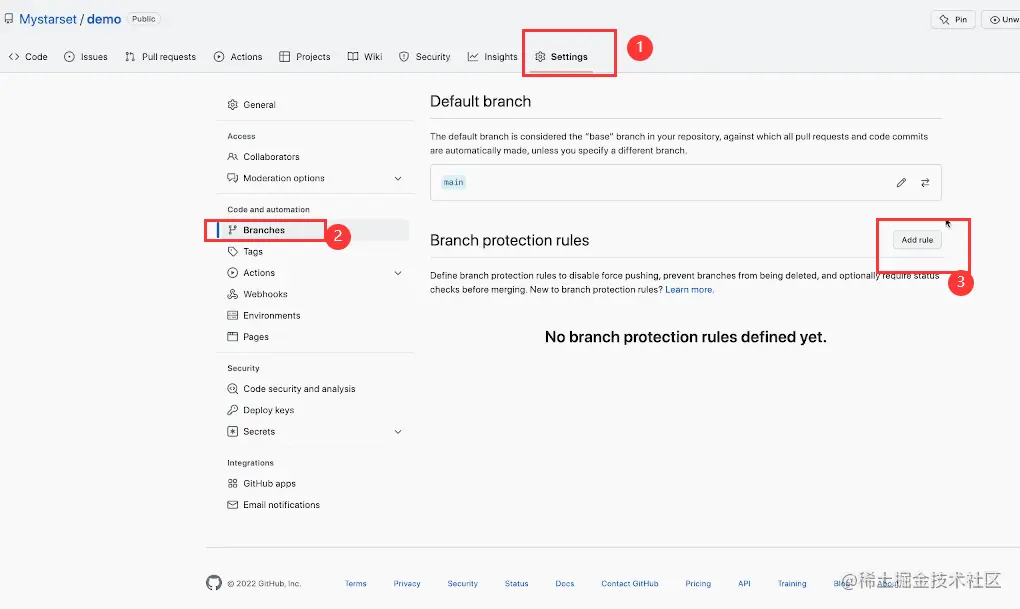Rename default branch with pencil icon
This screenshot has height=609, width=1020.
(x=901, y=182)
